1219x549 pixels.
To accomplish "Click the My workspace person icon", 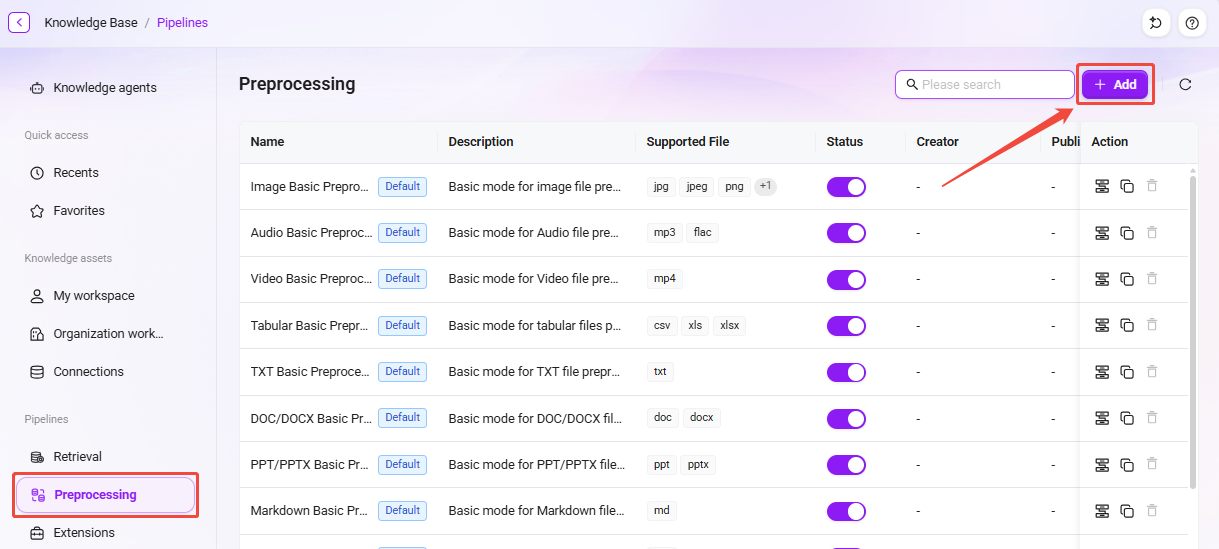I will [37, 296].
